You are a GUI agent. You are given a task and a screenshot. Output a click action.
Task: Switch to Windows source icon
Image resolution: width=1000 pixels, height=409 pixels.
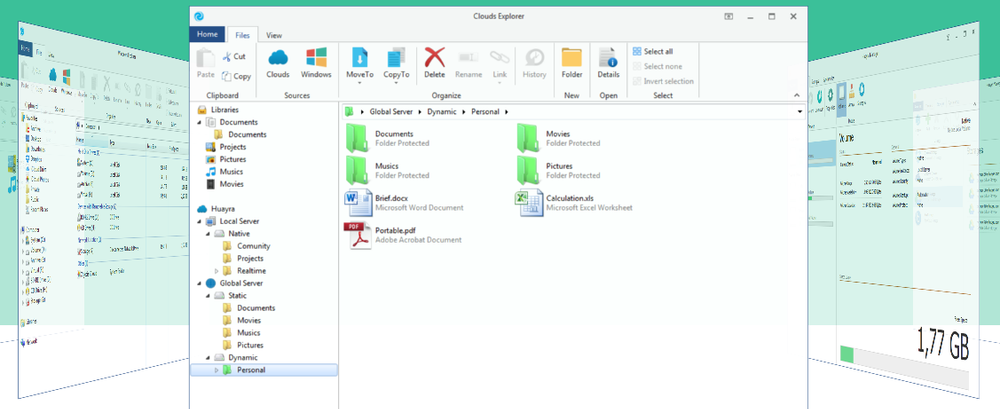tap(316, 57)
